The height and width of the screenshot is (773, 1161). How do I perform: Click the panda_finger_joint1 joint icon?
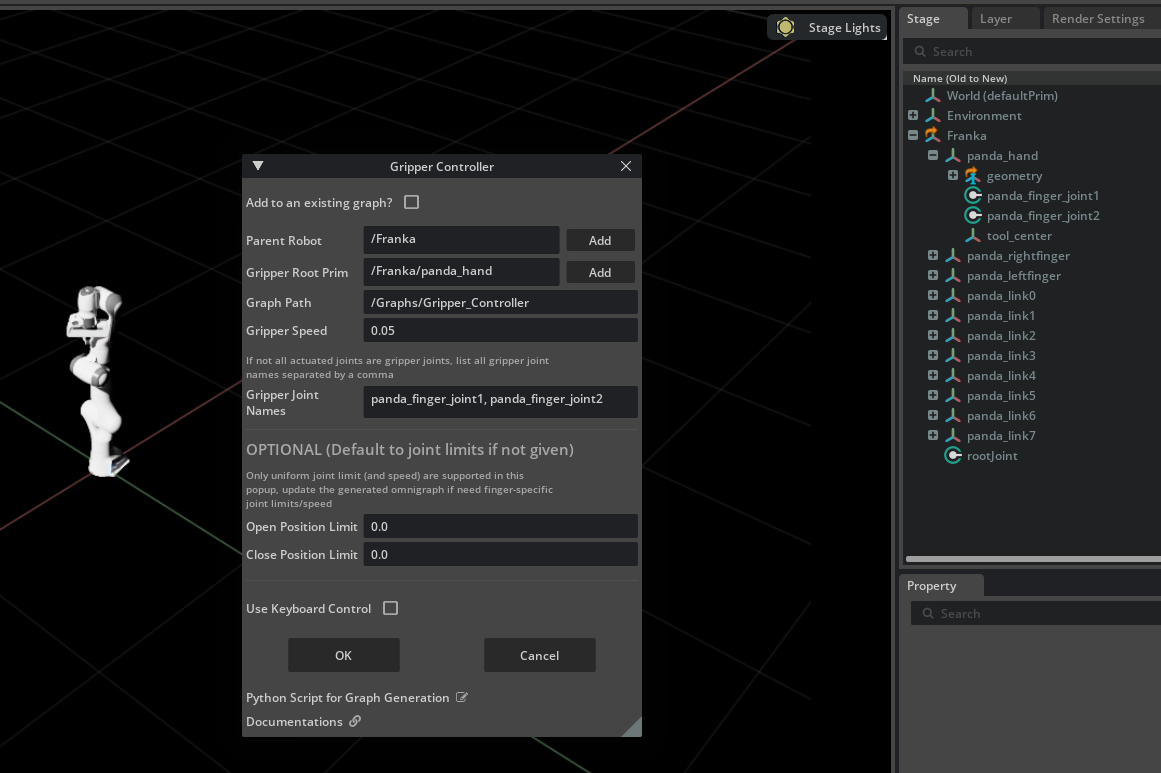[973, 195]
